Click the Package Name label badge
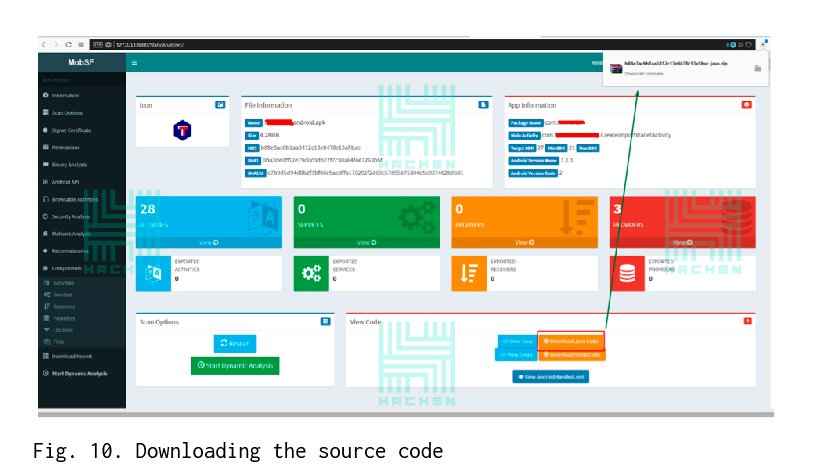 coord(525,123)
